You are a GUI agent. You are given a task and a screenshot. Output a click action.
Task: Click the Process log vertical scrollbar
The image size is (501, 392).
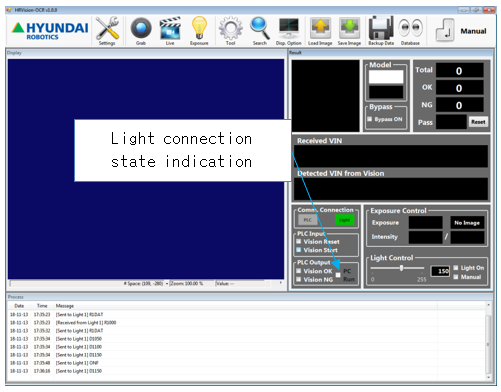coord(488,341)
